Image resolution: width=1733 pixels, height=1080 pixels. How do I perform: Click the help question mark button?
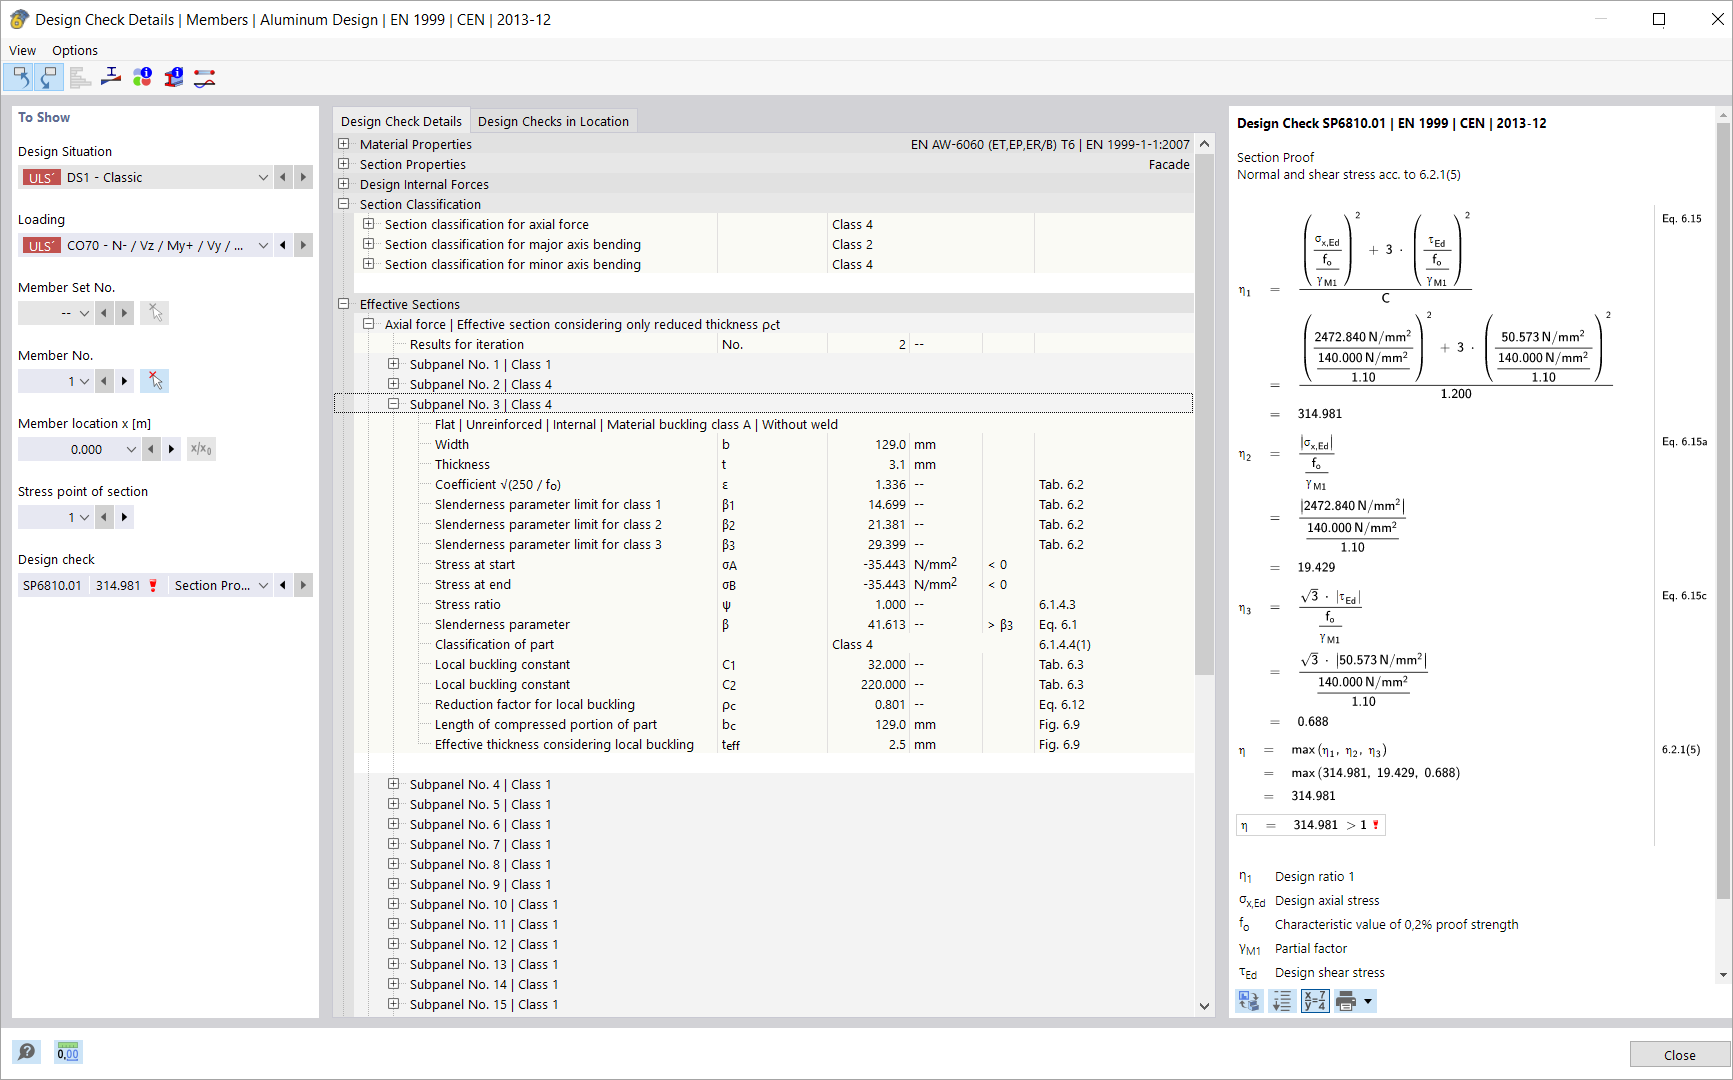26,1051
